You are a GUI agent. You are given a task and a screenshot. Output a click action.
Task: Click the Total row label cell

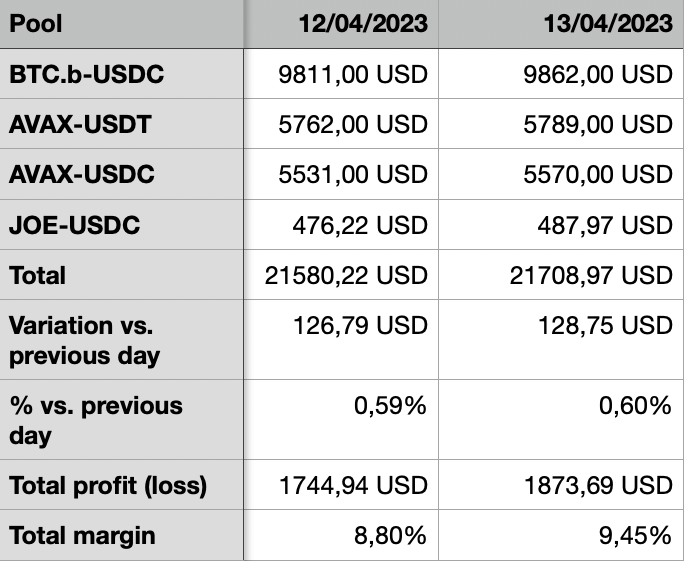pos(37,275)
